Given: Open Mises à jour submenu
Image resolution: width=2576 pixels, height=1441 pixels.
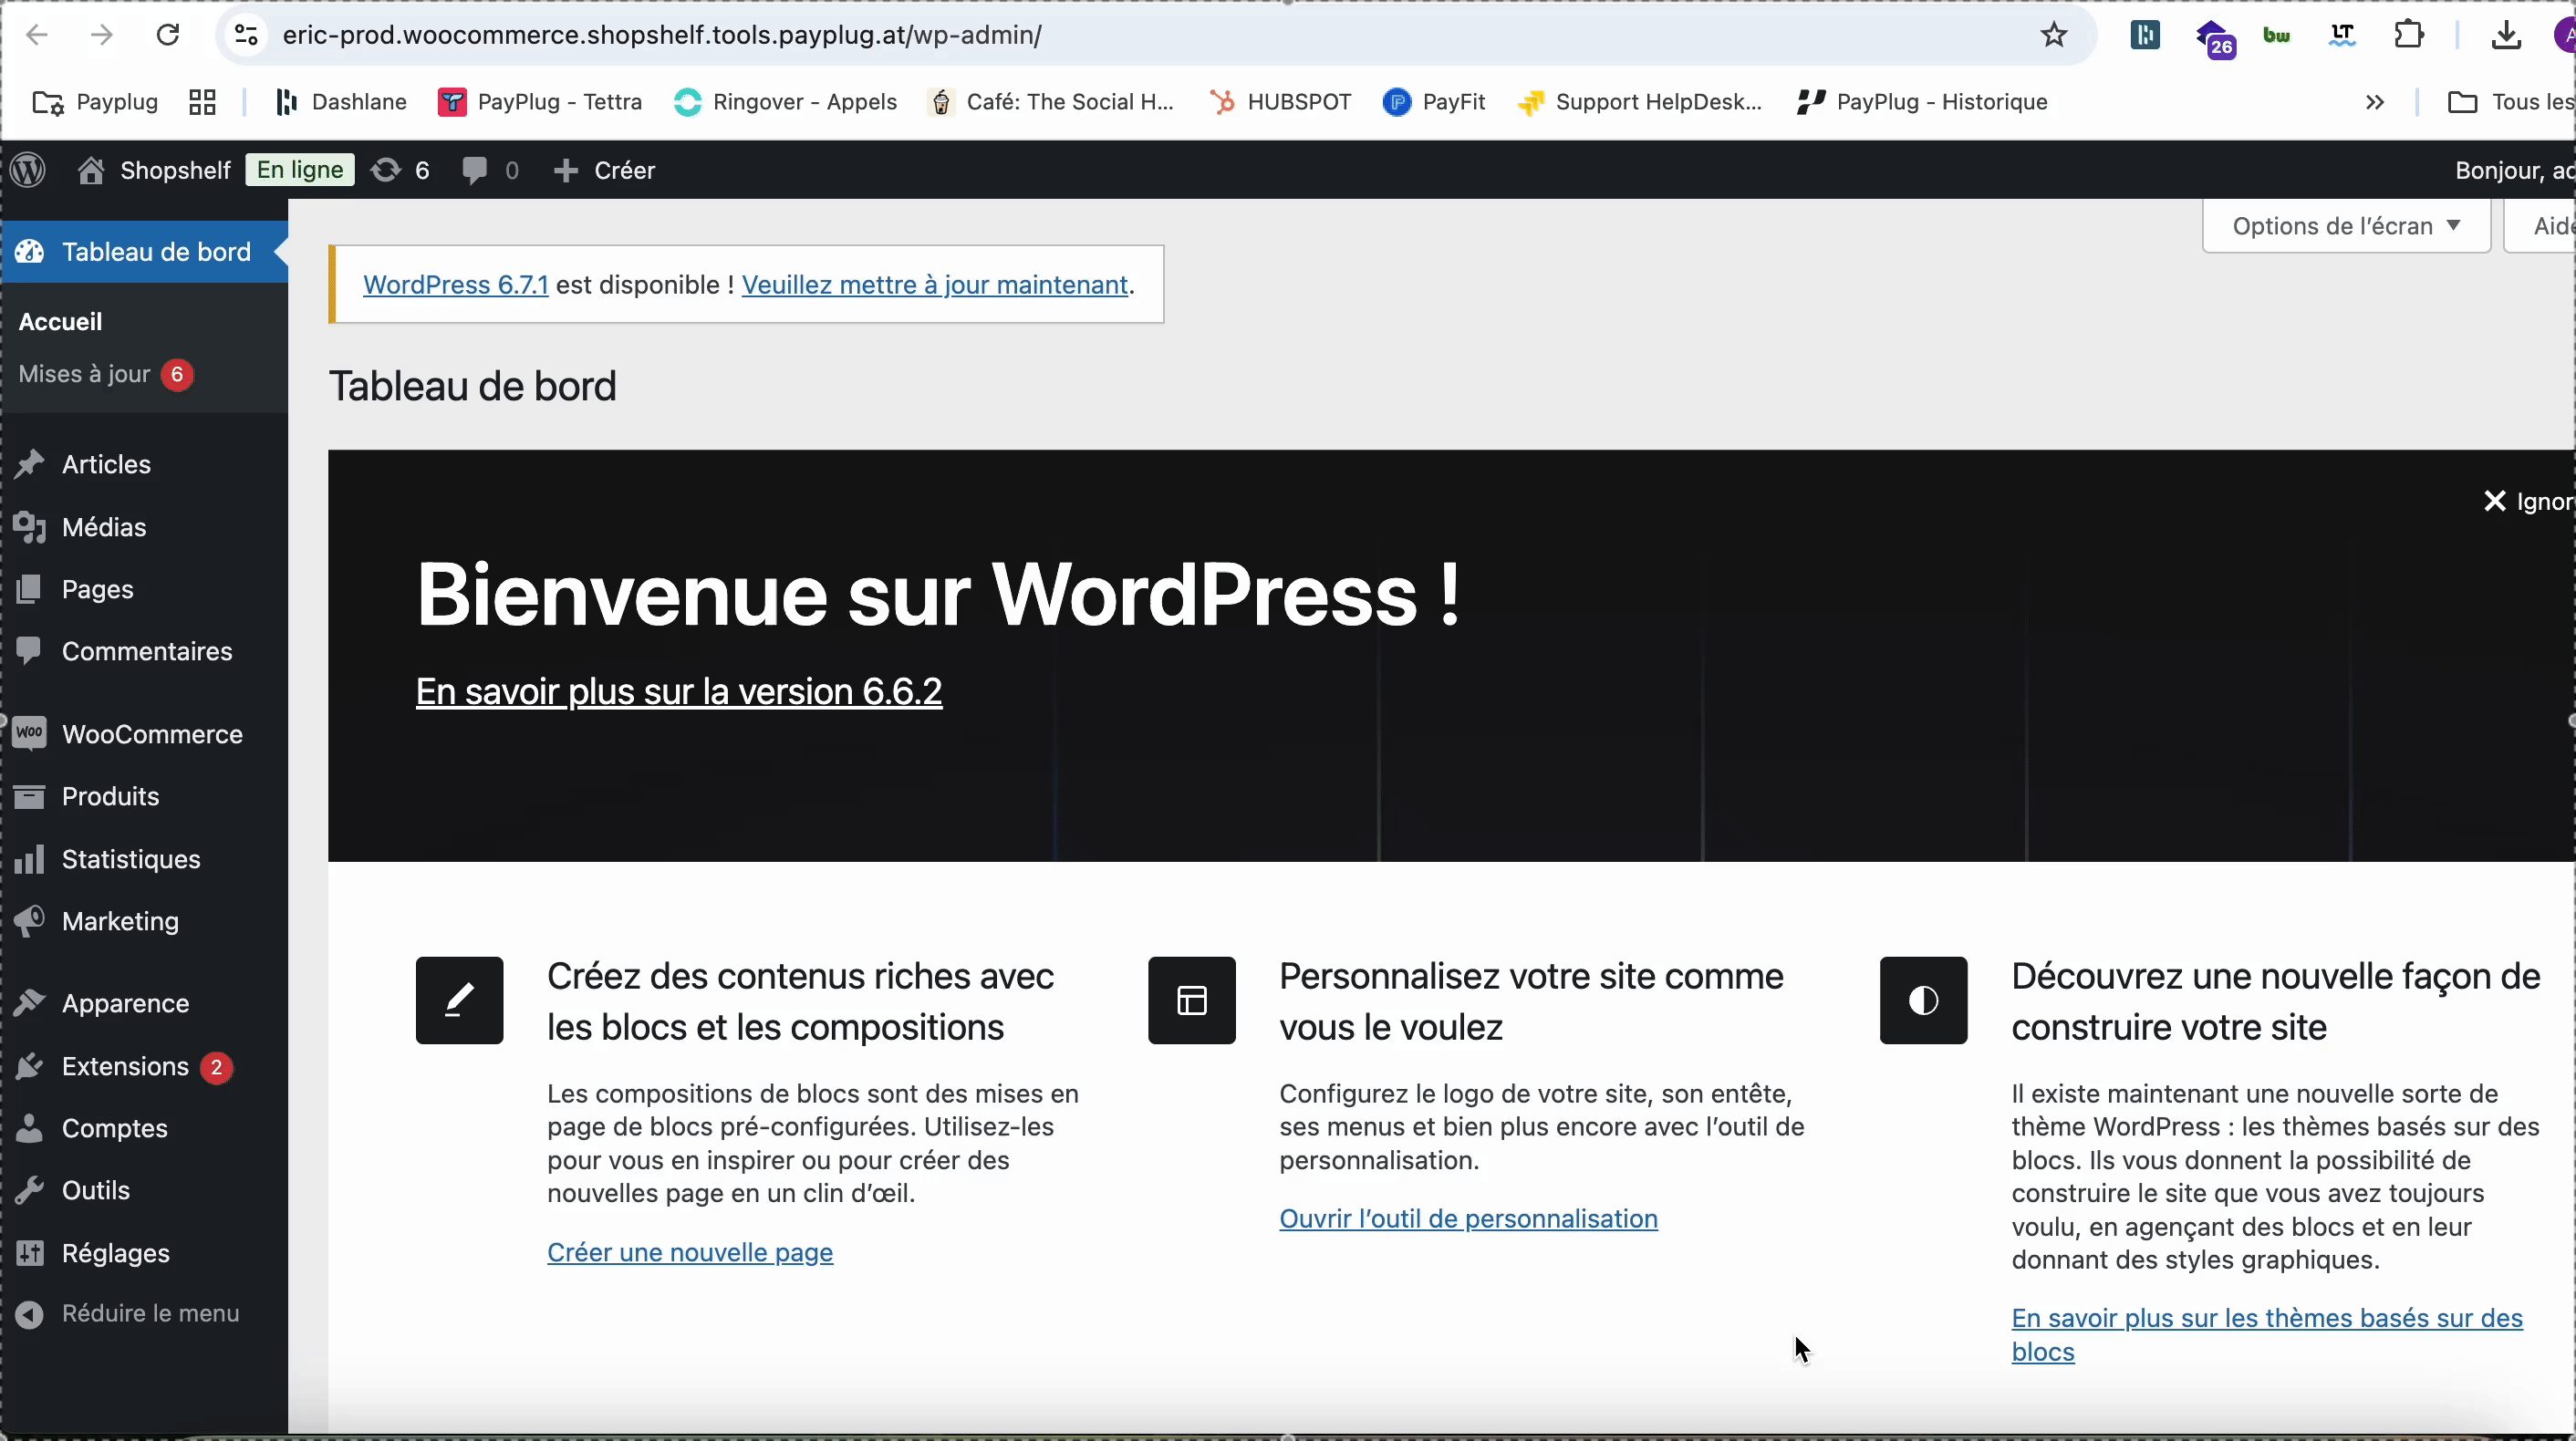Looking at the screenshot, I should [105, 374].
